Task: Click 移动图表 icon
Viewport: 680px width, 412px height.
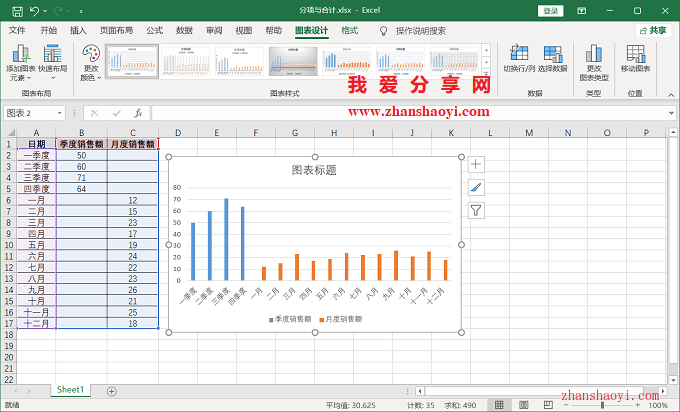Action: coord(635,59)
